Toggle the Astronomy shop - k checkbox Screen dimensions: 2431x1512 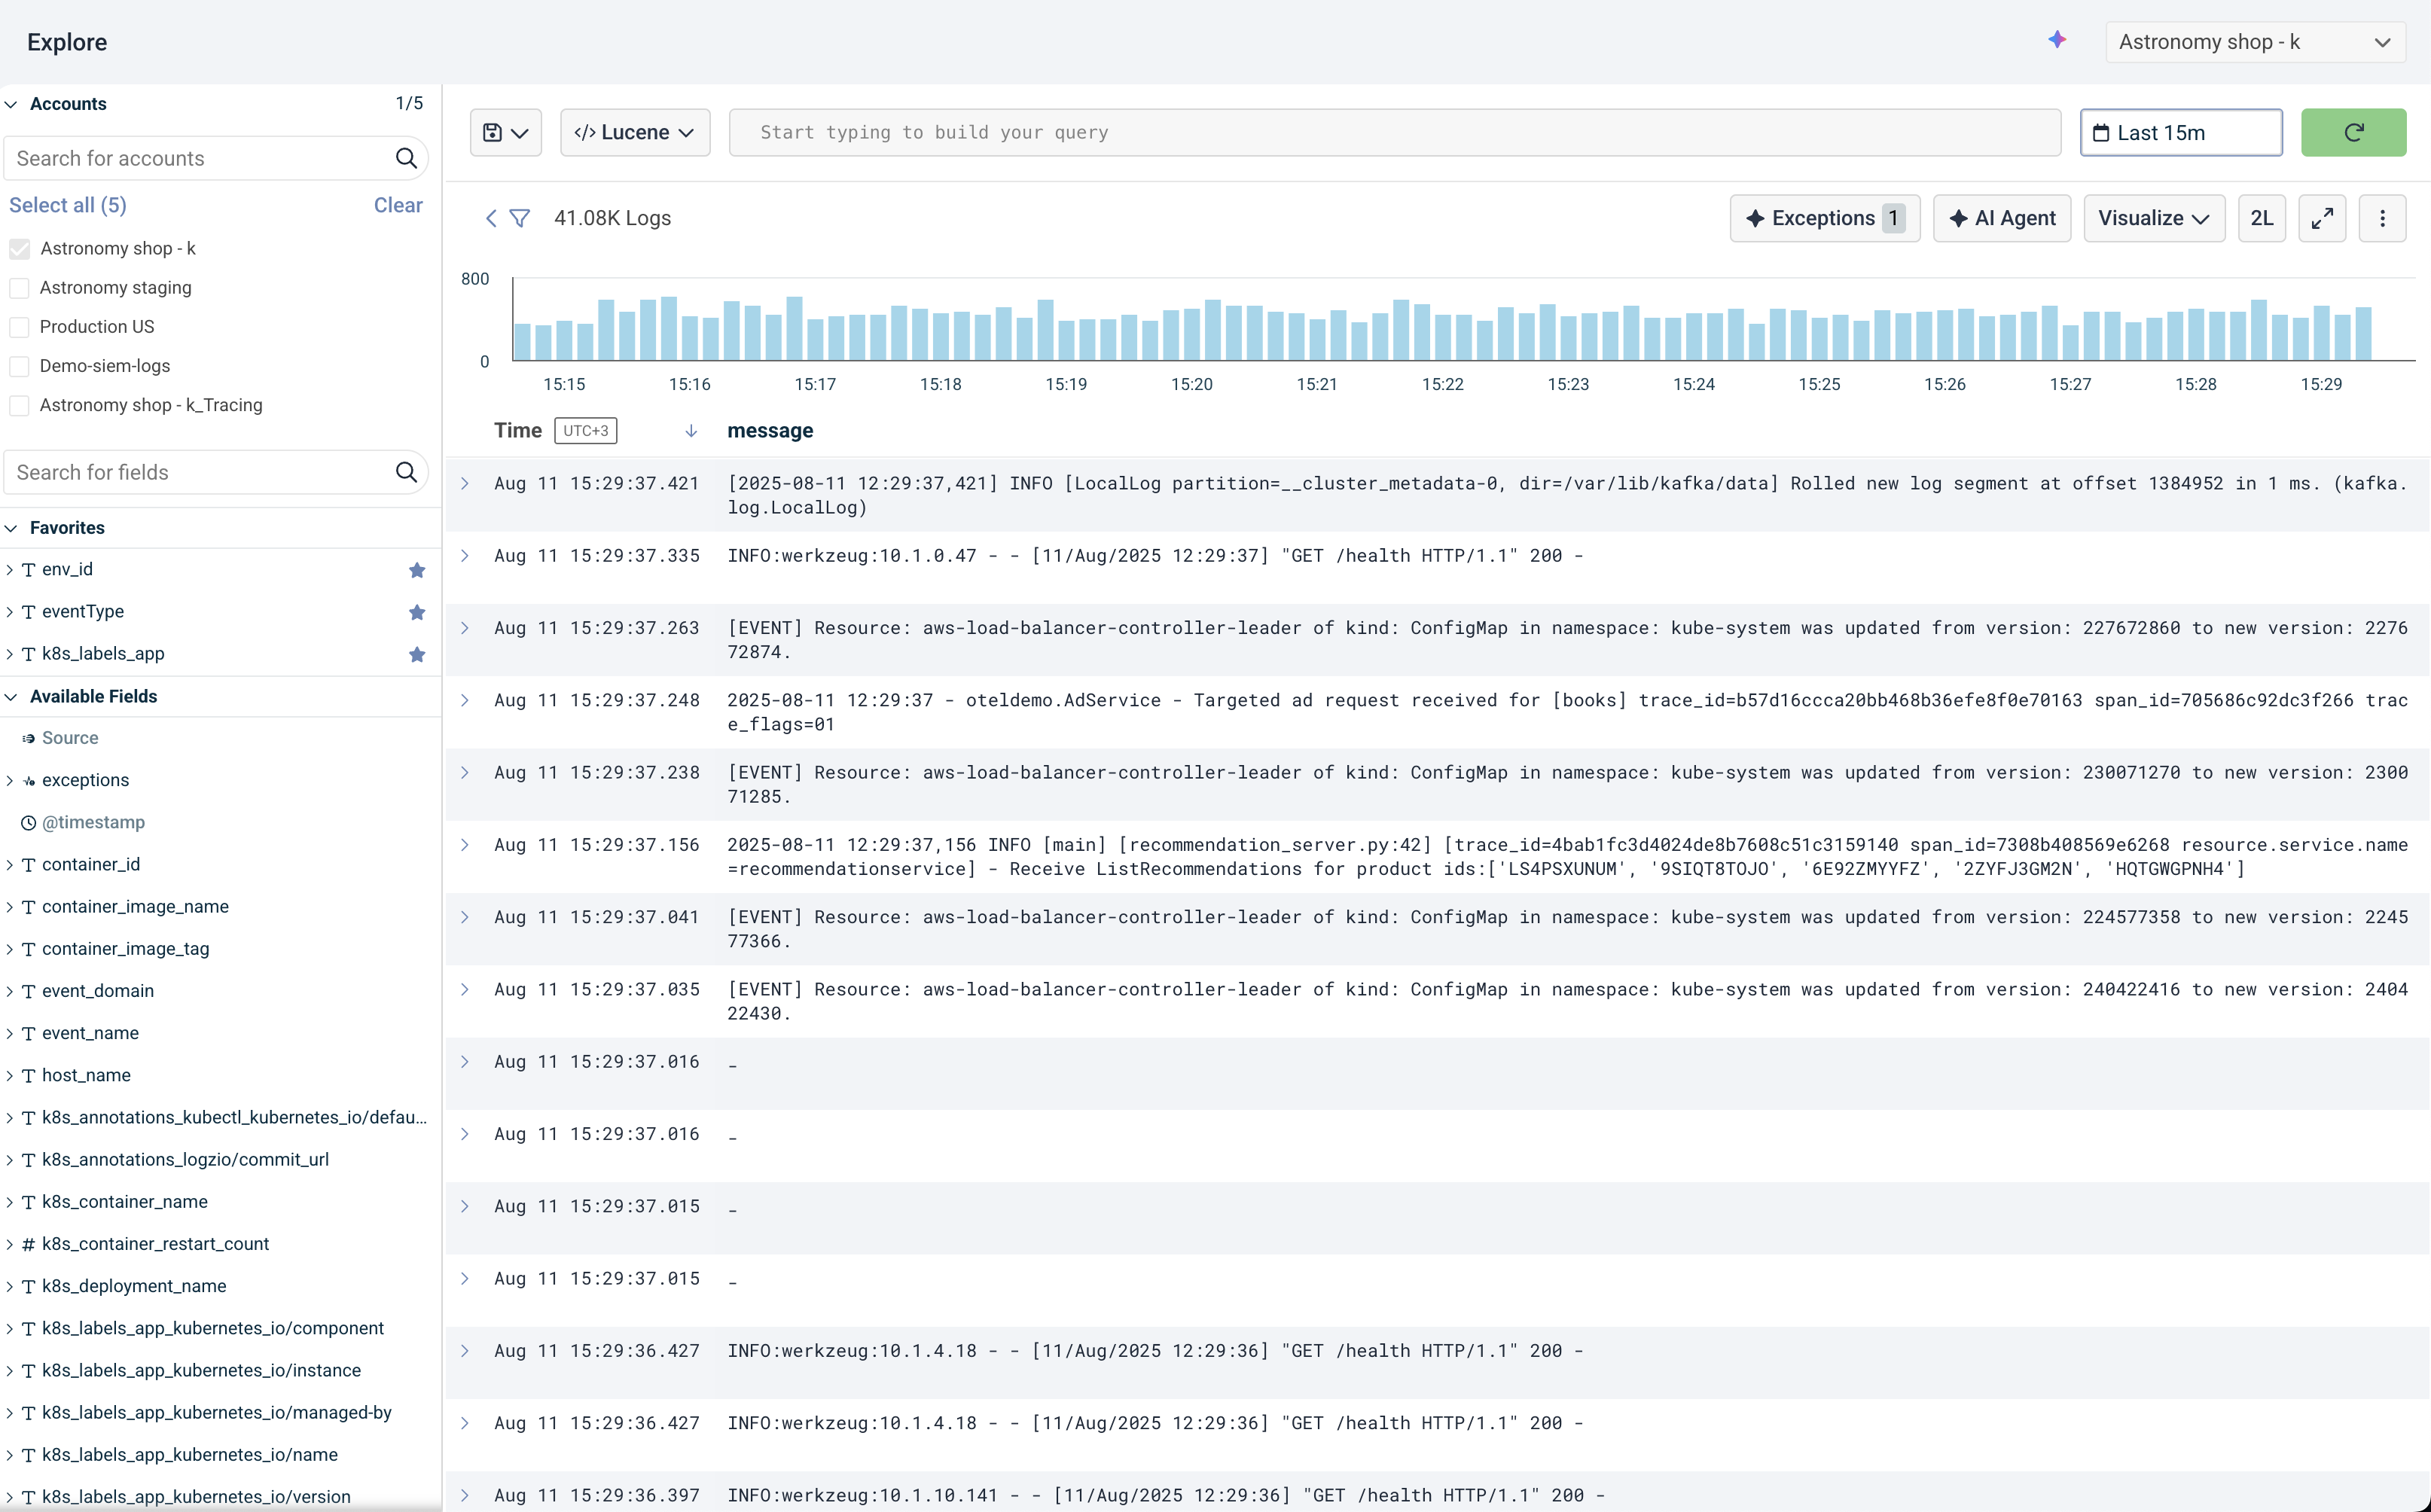pyautogui.click(x=19, y=248)
